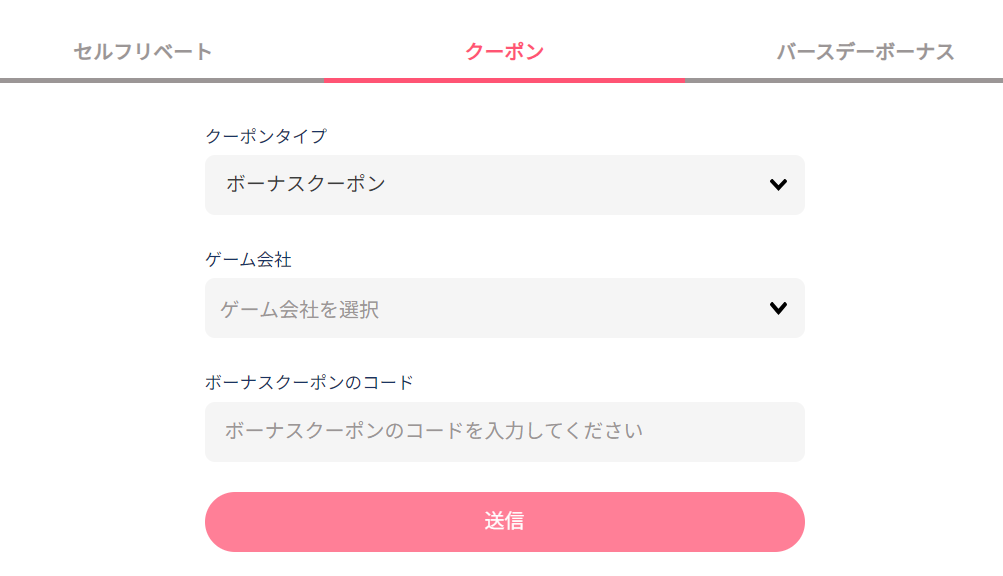Screen dimensions: 1003x576
Task: Click the gray underline beneath バースデーボーナス tab
Action: (x=845, y=80)
